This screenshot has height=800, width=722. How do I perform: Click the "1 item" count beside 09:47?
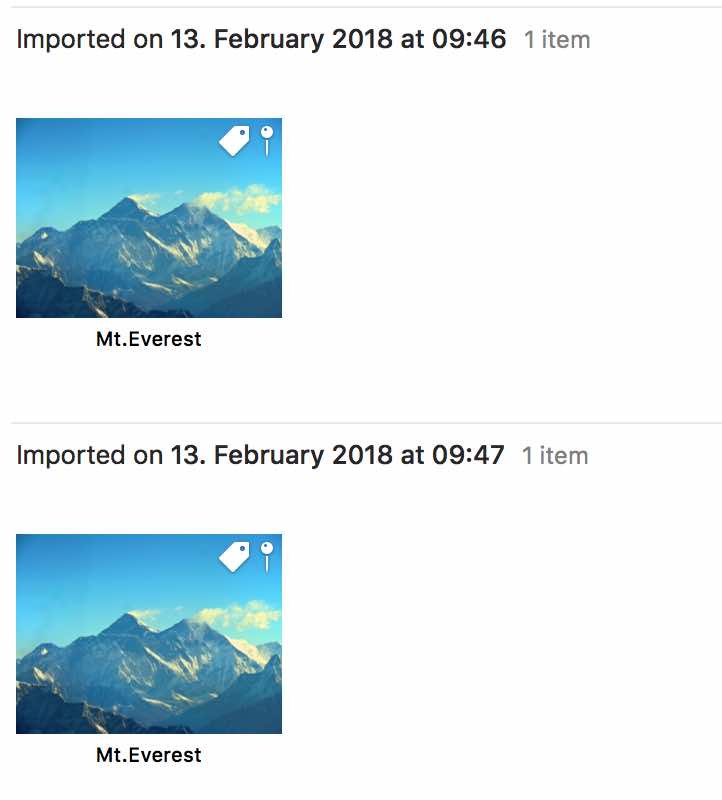pos(555,456)
